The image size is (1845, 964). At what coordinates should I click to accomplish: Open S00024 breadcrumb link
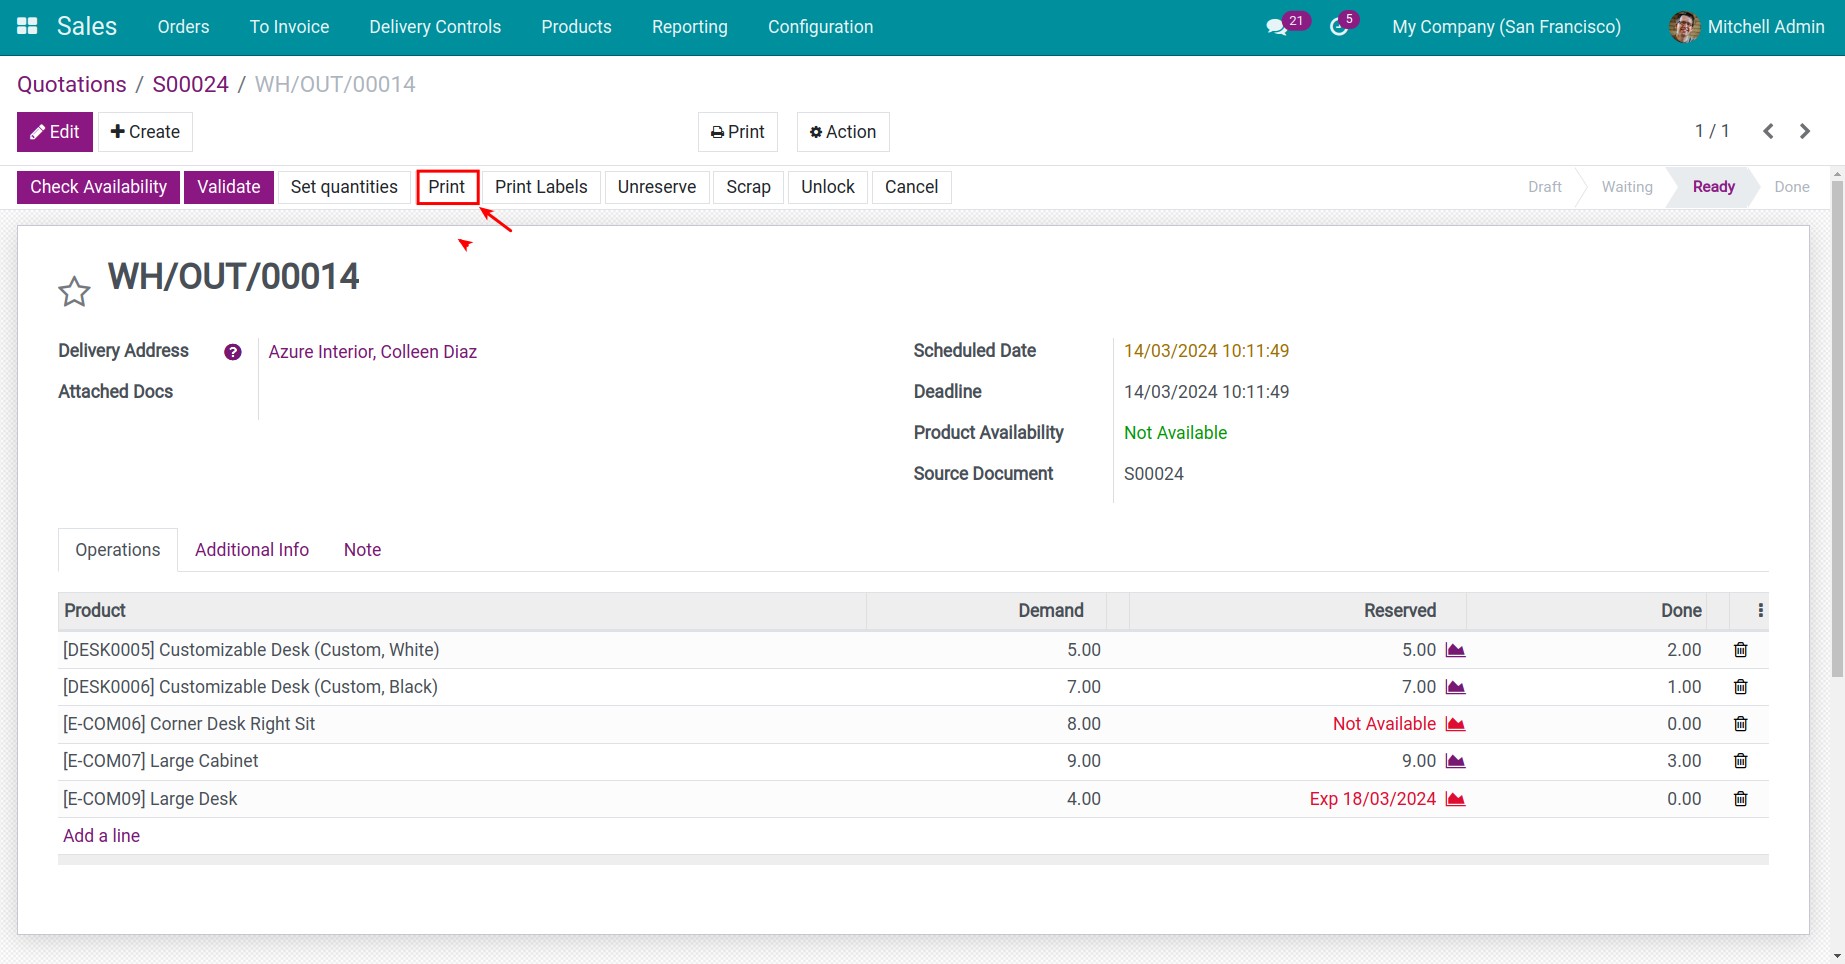pos(190,85)
